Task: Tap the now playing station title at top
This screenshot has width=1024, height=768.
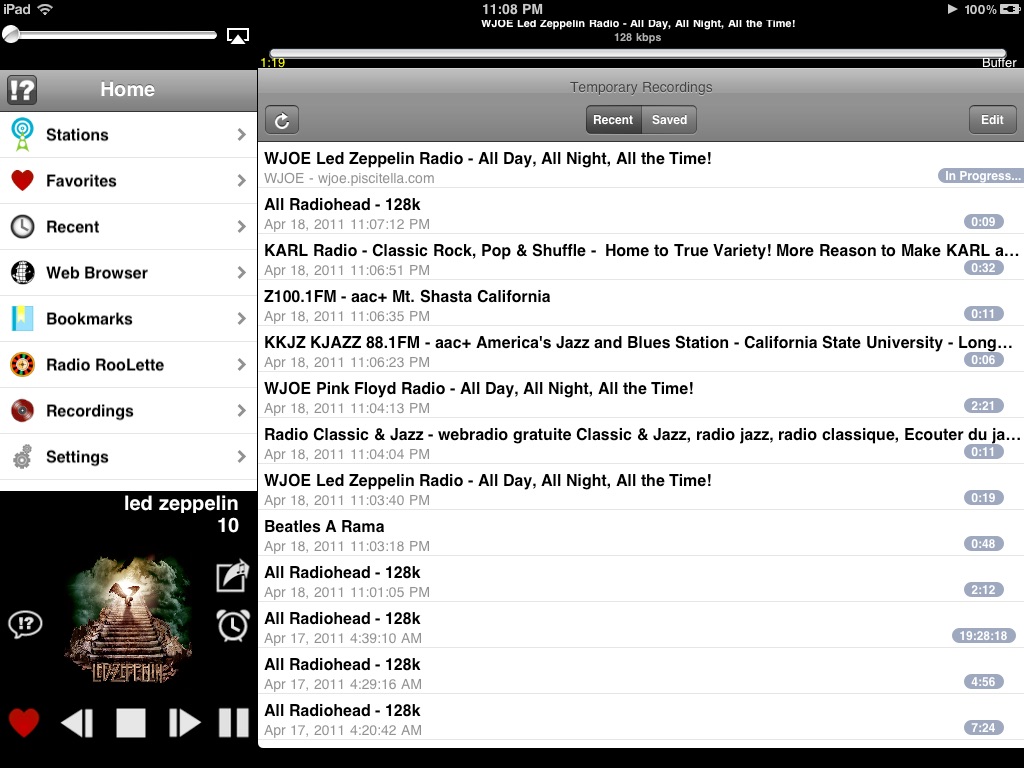Action: pyautogui.click(x=638, y=24)
